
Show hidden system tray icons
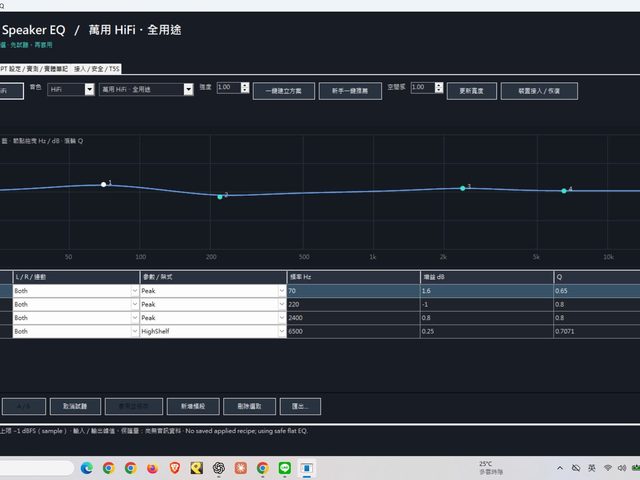point(560,468)
